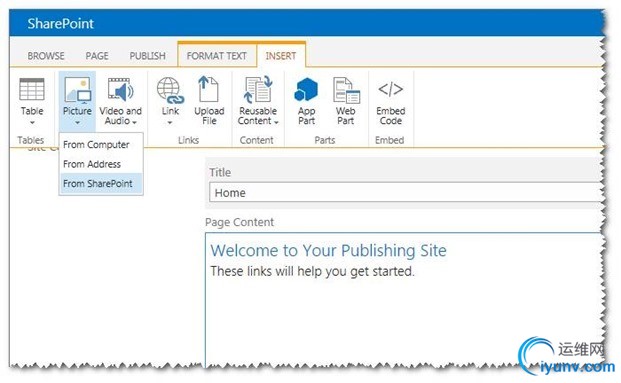Click the Parts group label

[325, 140]
